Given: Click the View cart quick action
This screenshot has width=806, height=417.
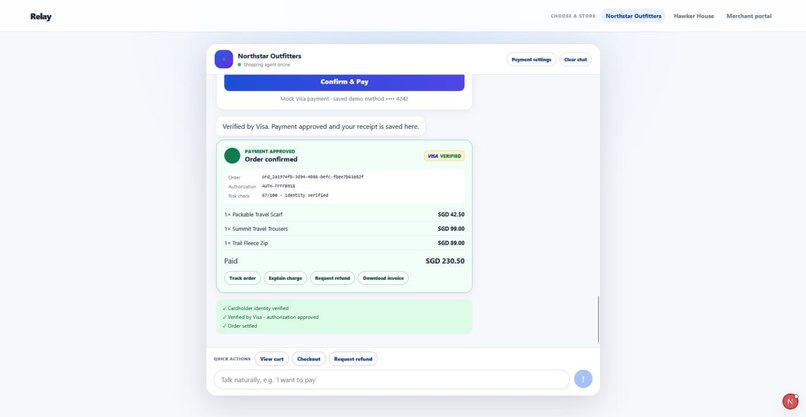Looking at the screenshot, I should pyautogui.click(x=271, y=359).
